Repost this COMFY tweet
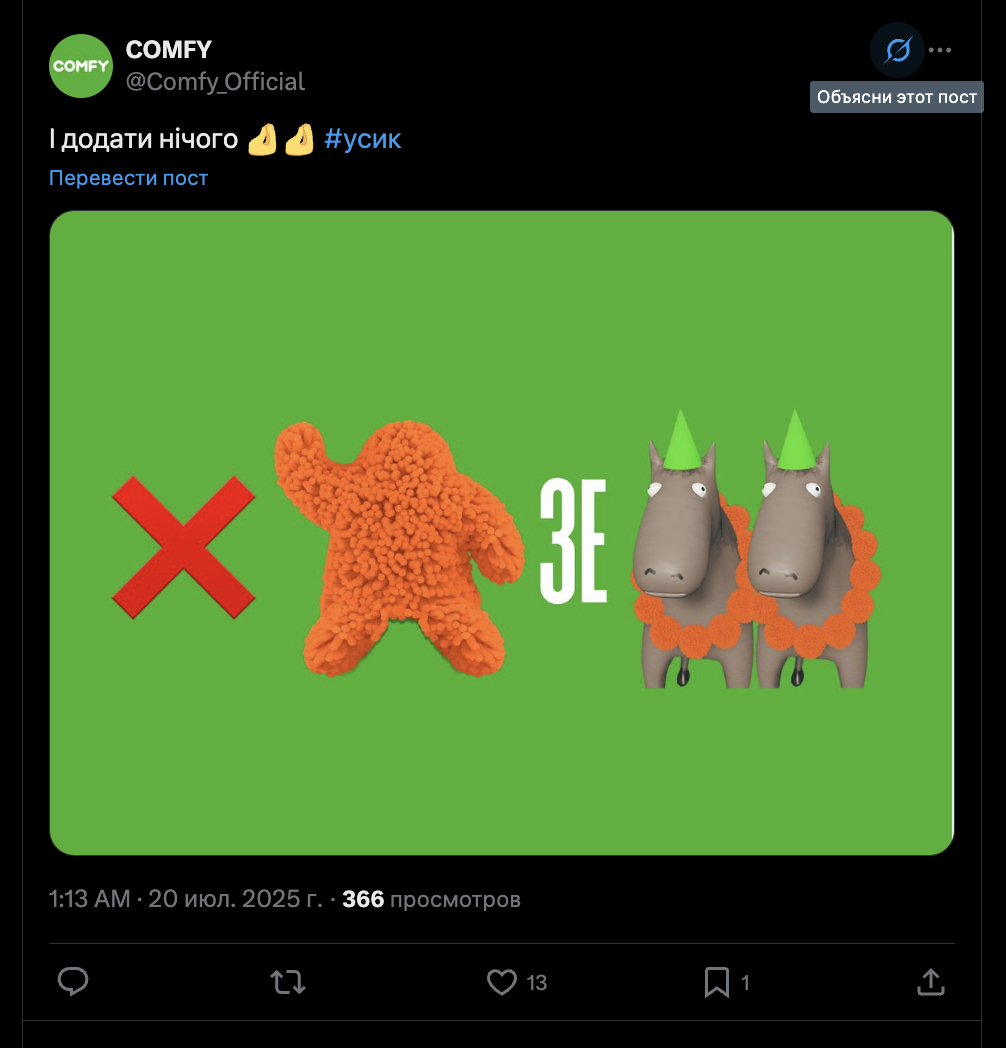 pyautogui.click(x=288, y=982)
